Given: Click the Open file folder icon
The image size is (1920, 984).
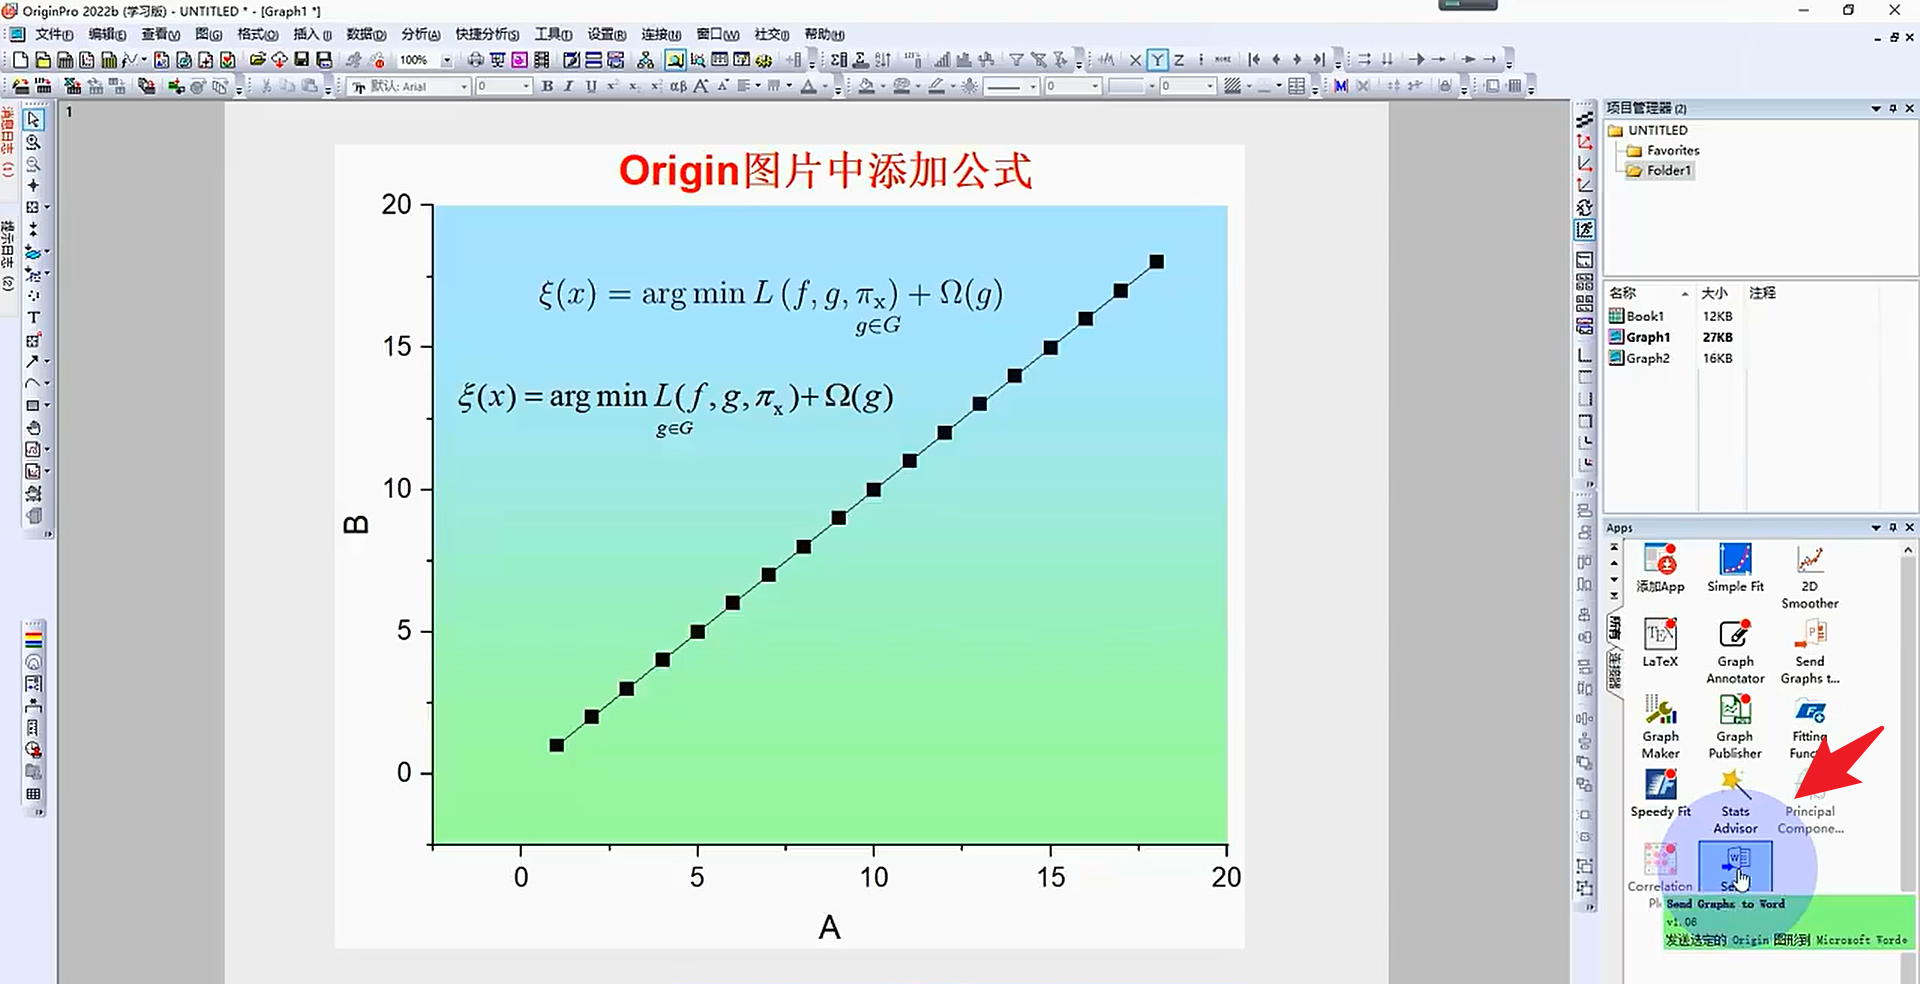Looking at the screenshot, I should pos(257,60).
